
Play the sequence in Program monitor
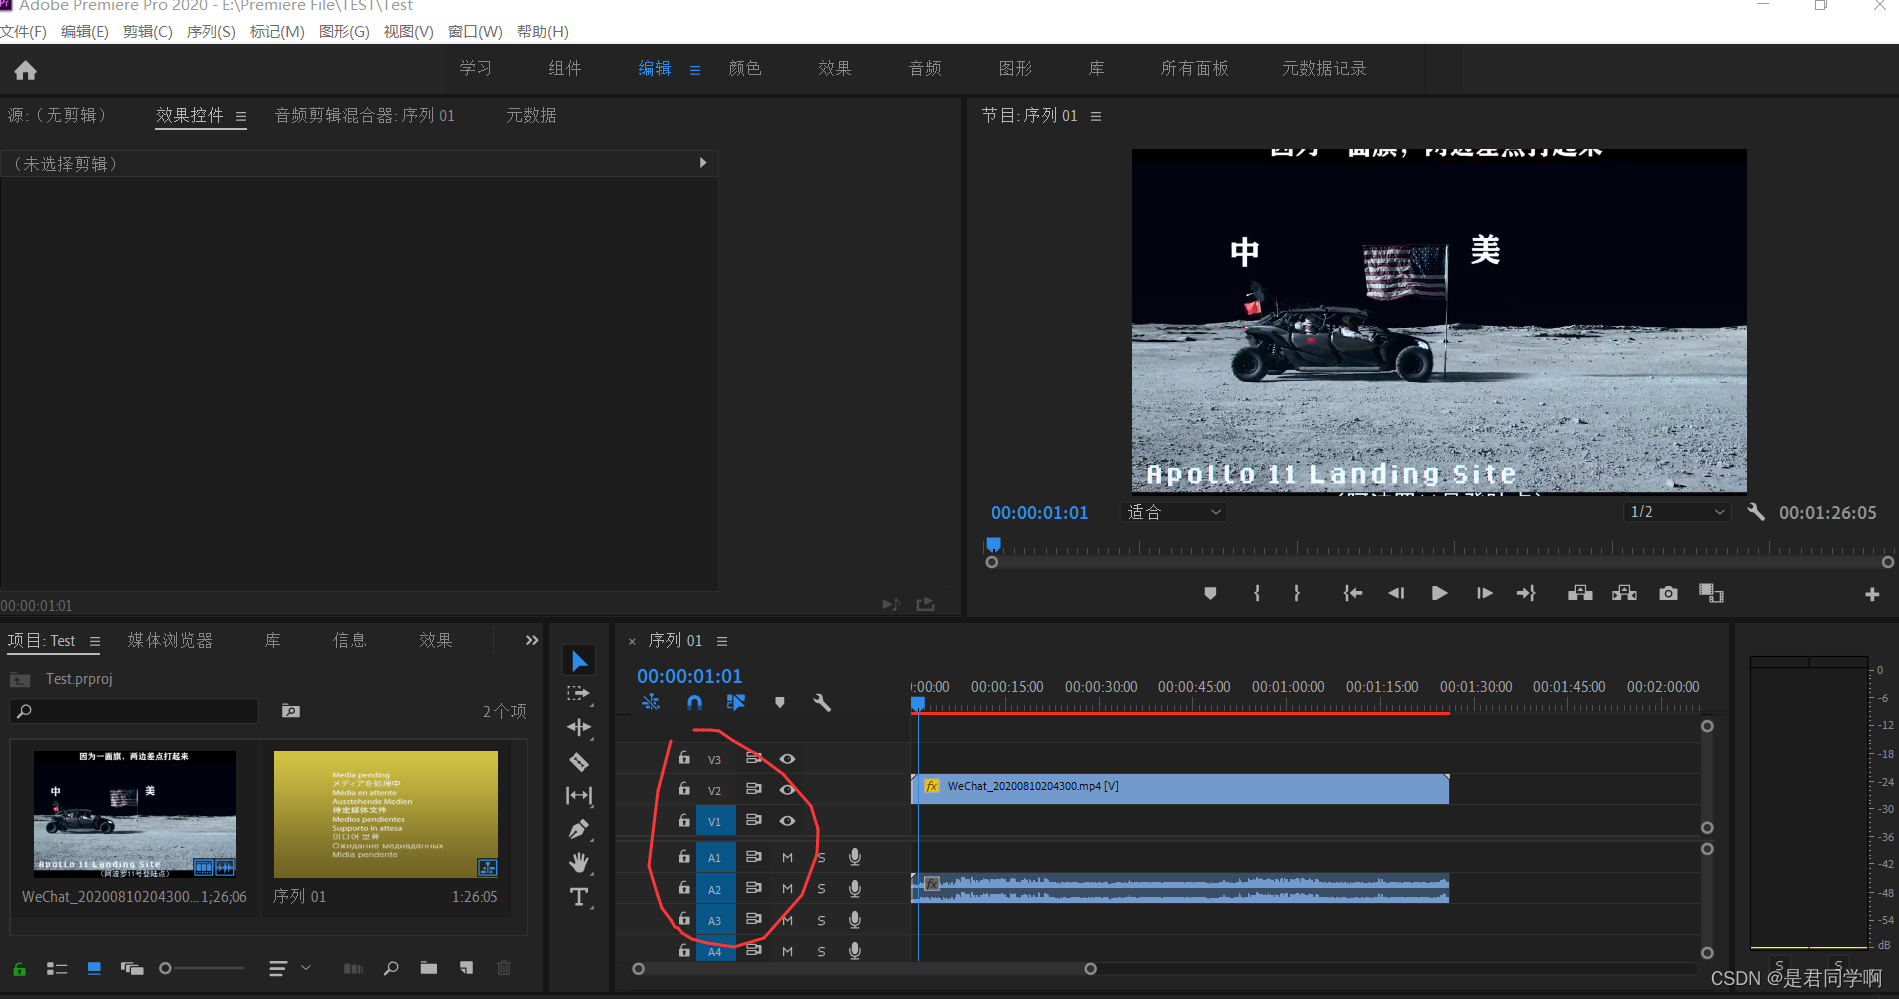point(1439,593)
